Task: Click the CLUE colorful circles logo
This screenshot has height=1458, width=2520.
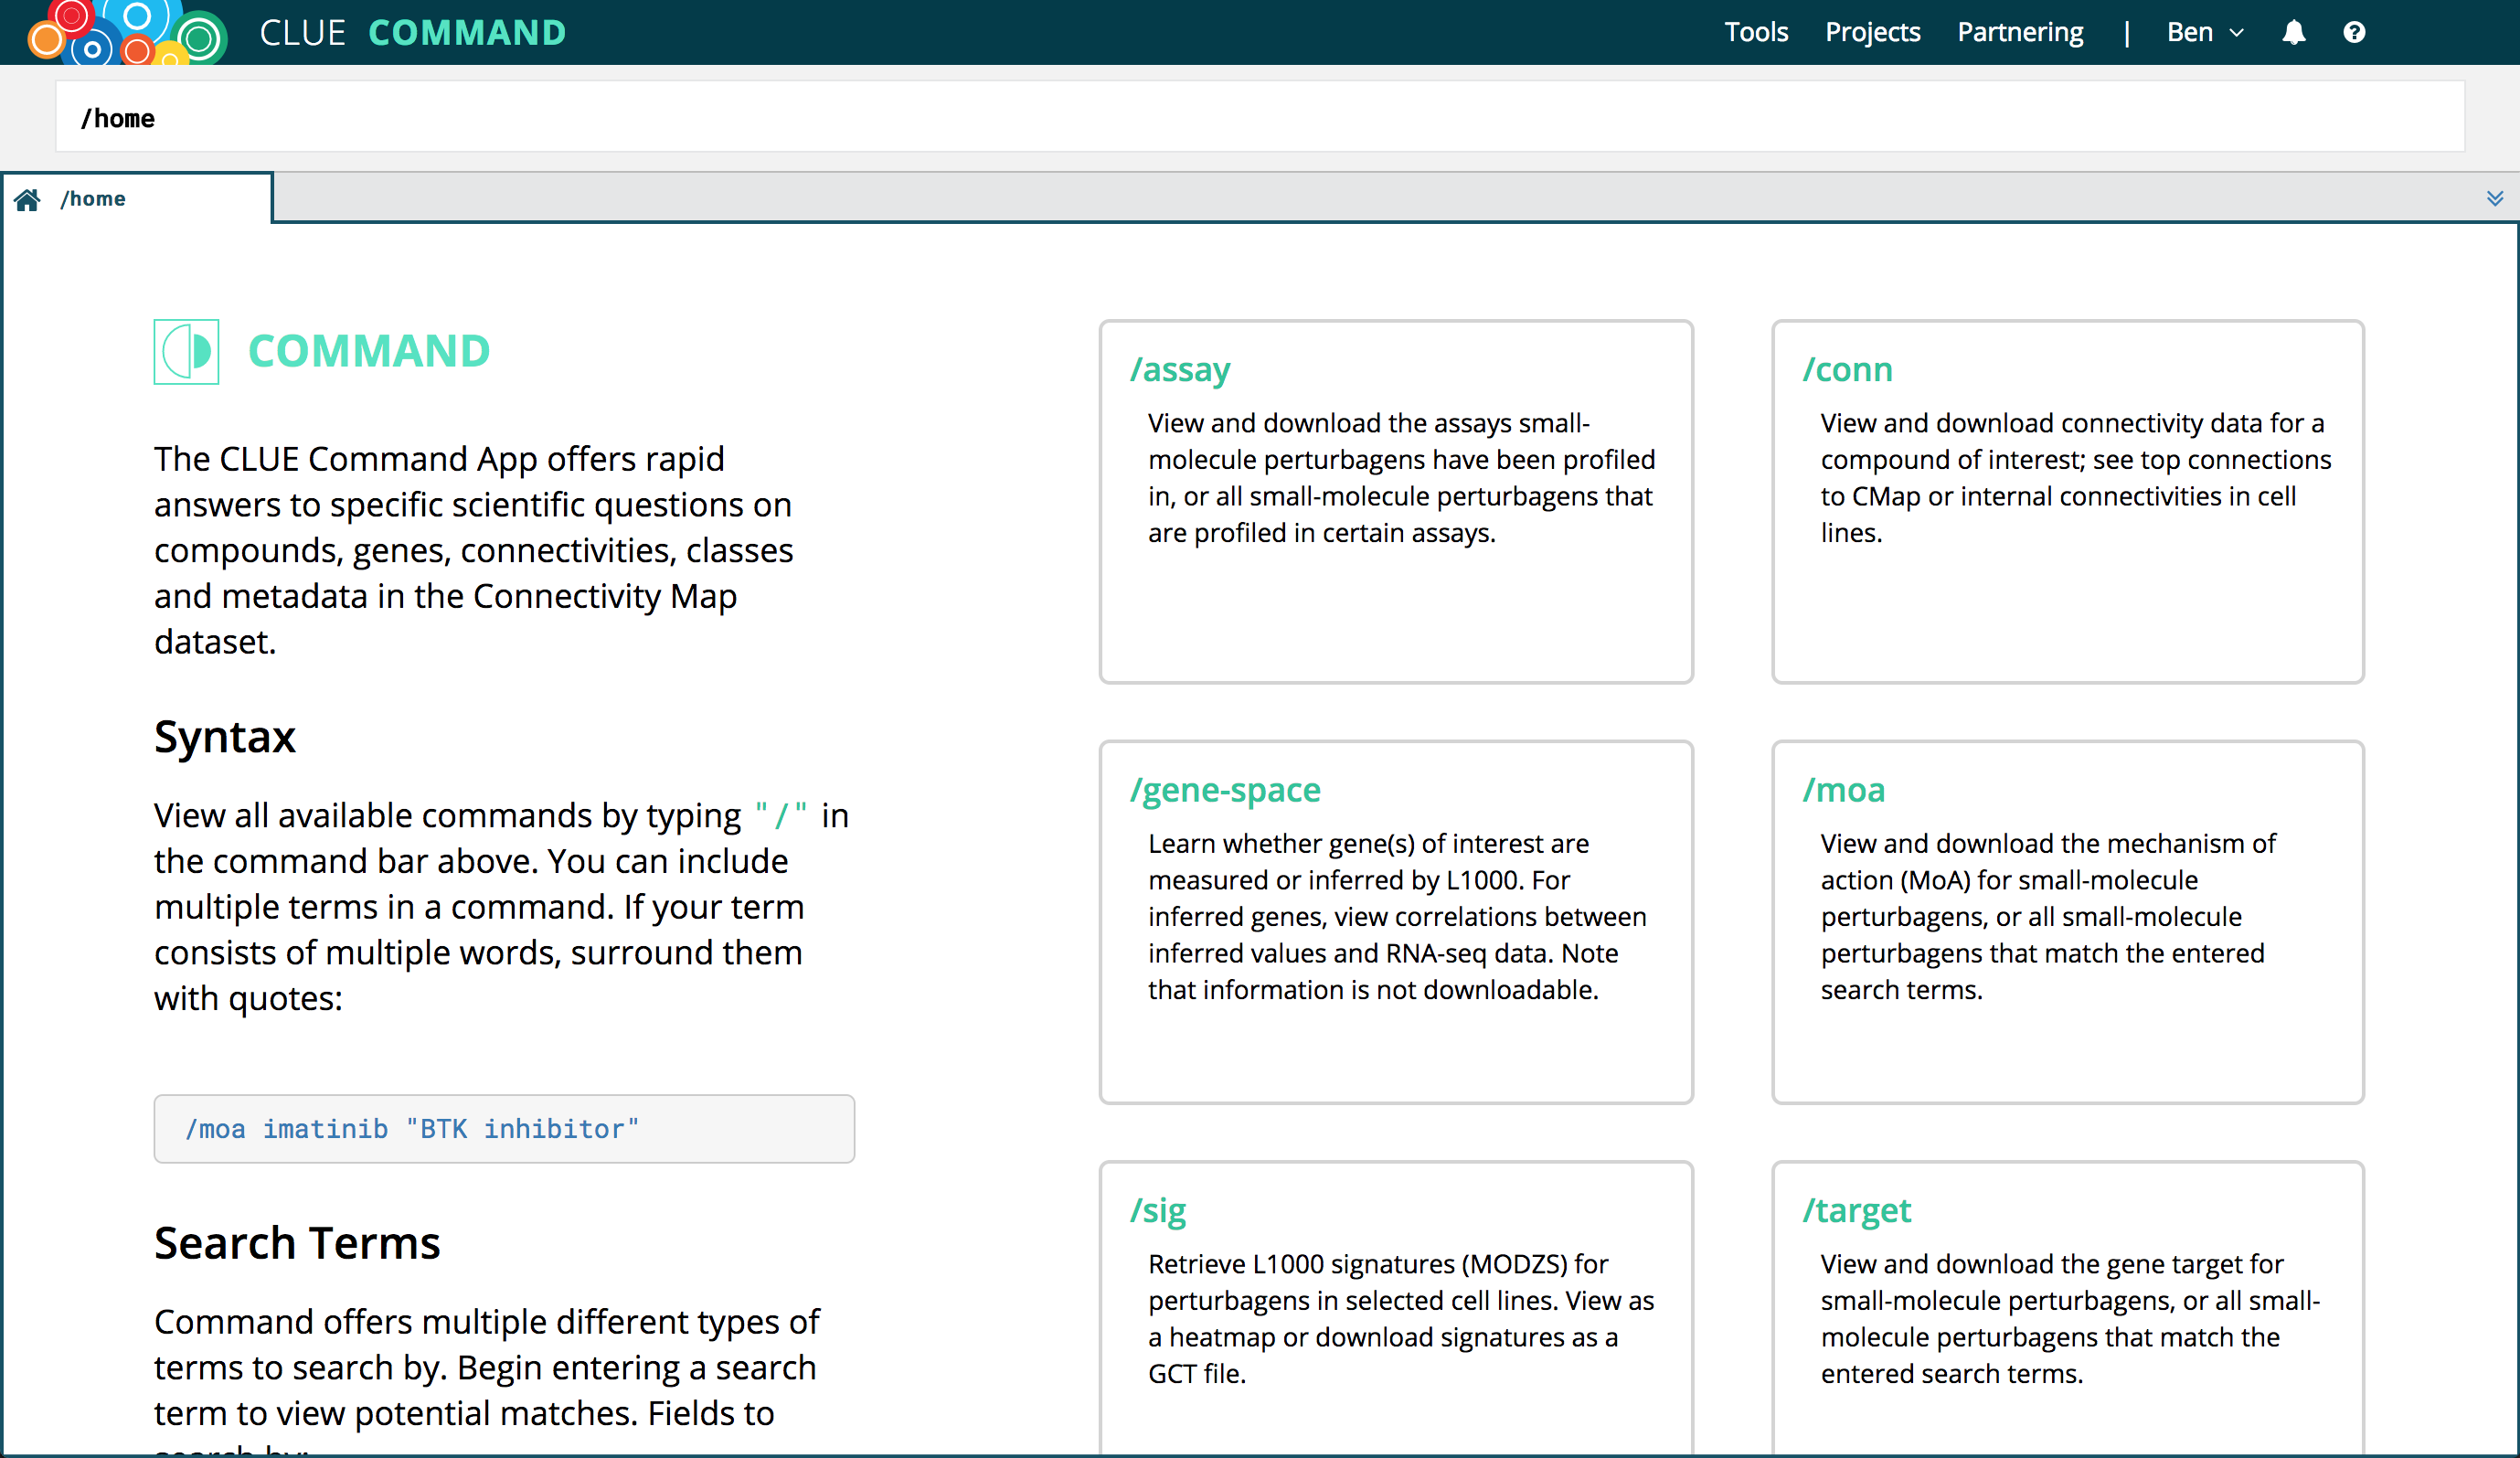Action: point(127,32)
